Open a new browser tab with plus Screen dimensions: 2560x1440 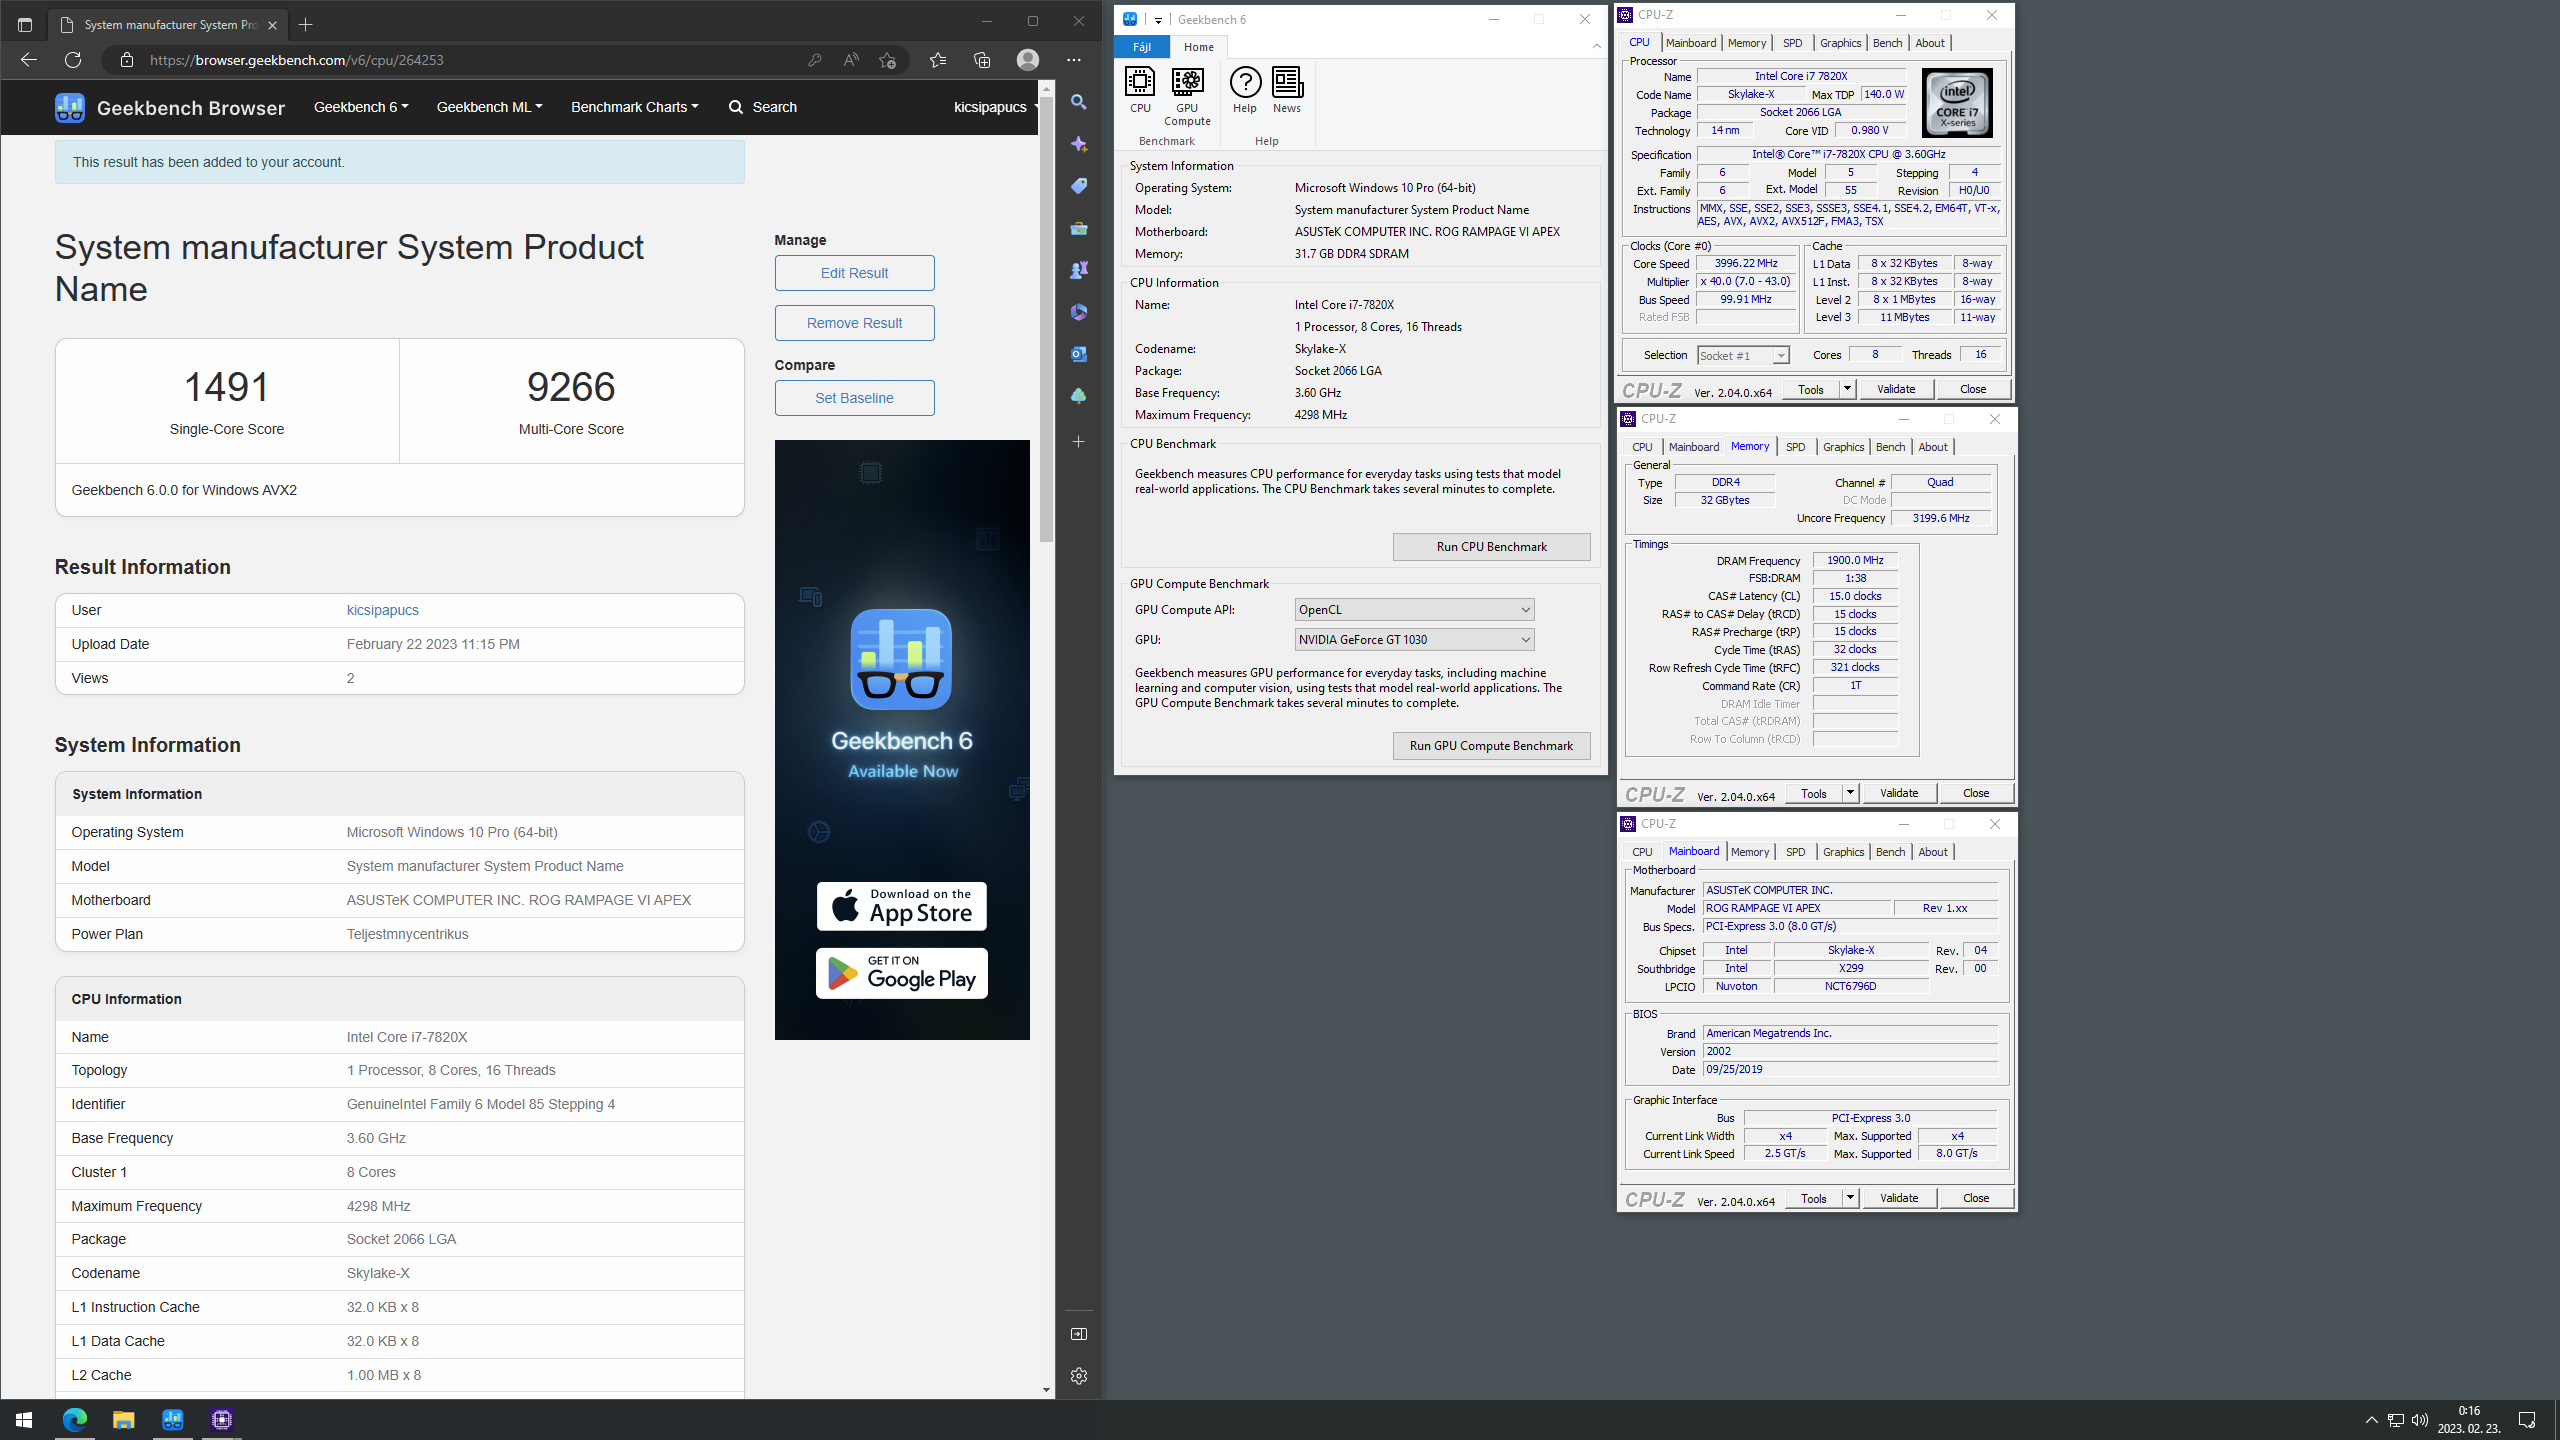click(306, 24)
